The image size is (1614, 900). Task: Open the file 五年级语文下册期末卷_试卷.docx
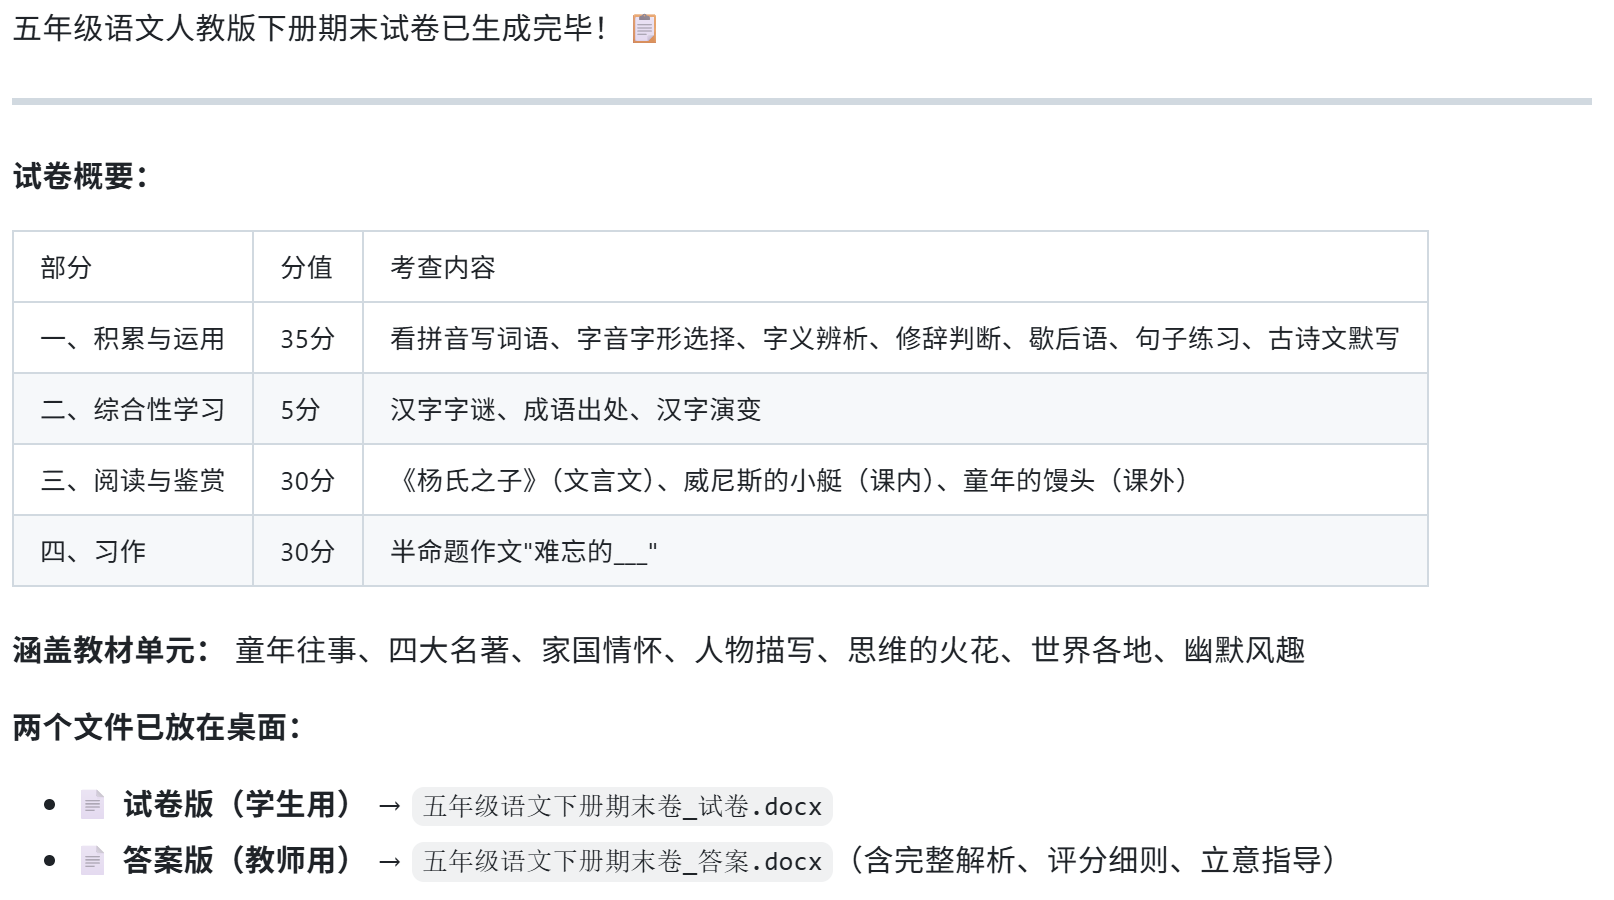click(x=622, y=806)
